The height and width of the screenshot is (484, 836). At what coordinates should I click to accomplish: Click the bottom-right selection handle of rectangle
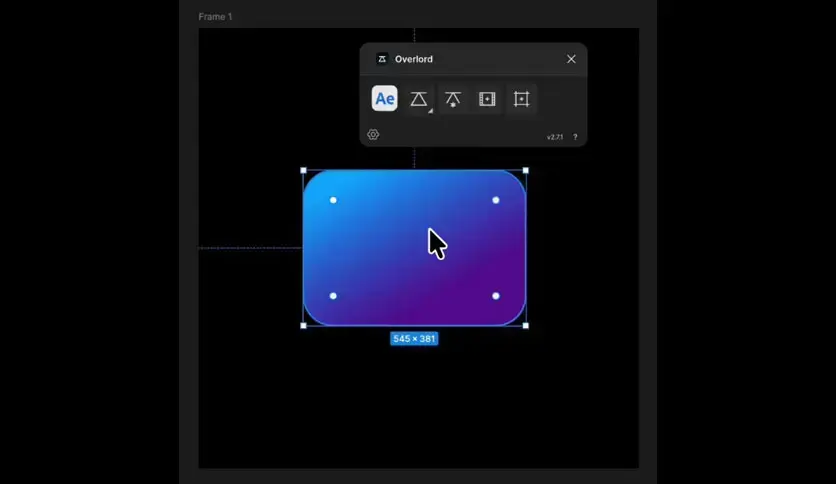526,326
